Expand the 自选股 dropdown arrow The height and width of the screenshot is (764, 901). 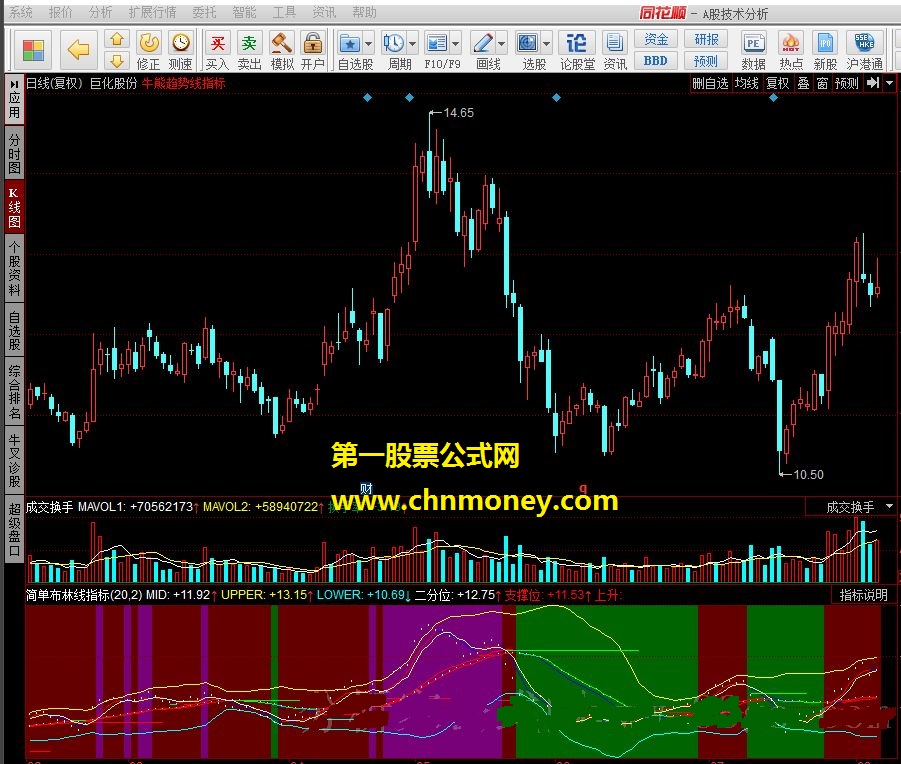[368, 44]
